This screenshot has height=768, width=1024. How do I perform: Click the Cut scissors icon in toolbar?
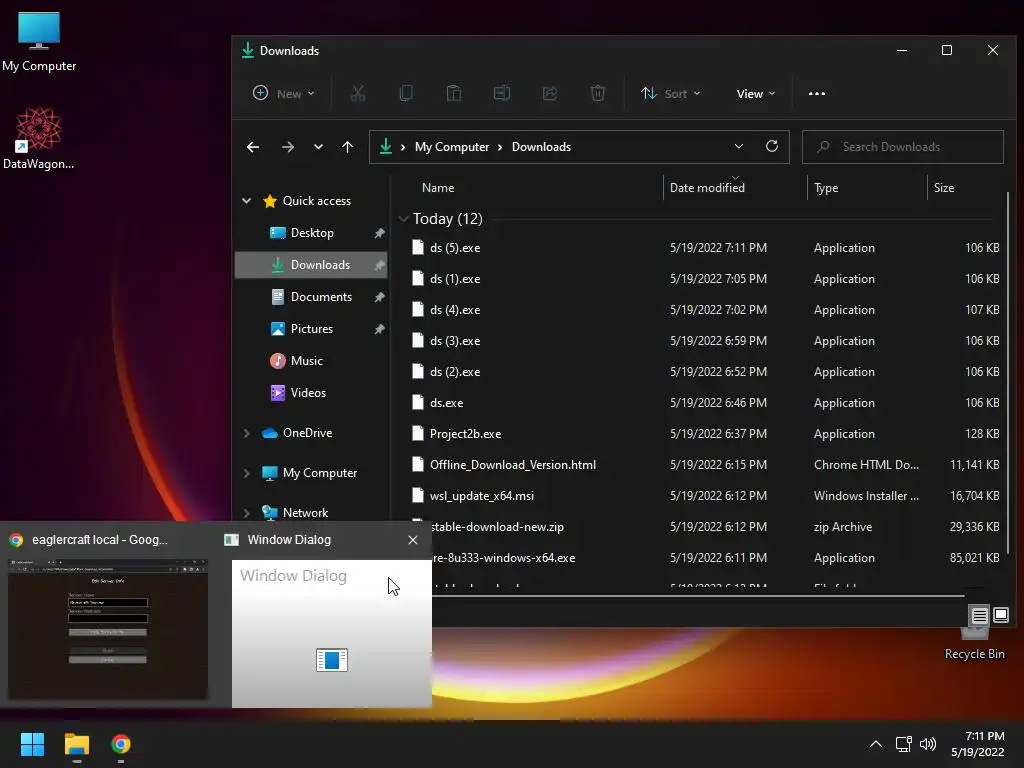357,93
